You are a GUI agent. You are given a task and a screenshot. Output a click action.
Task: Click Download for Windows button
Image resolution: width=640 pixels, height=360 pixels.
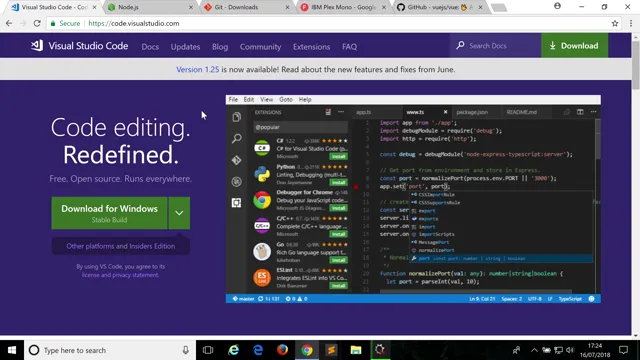click(109, 213)
